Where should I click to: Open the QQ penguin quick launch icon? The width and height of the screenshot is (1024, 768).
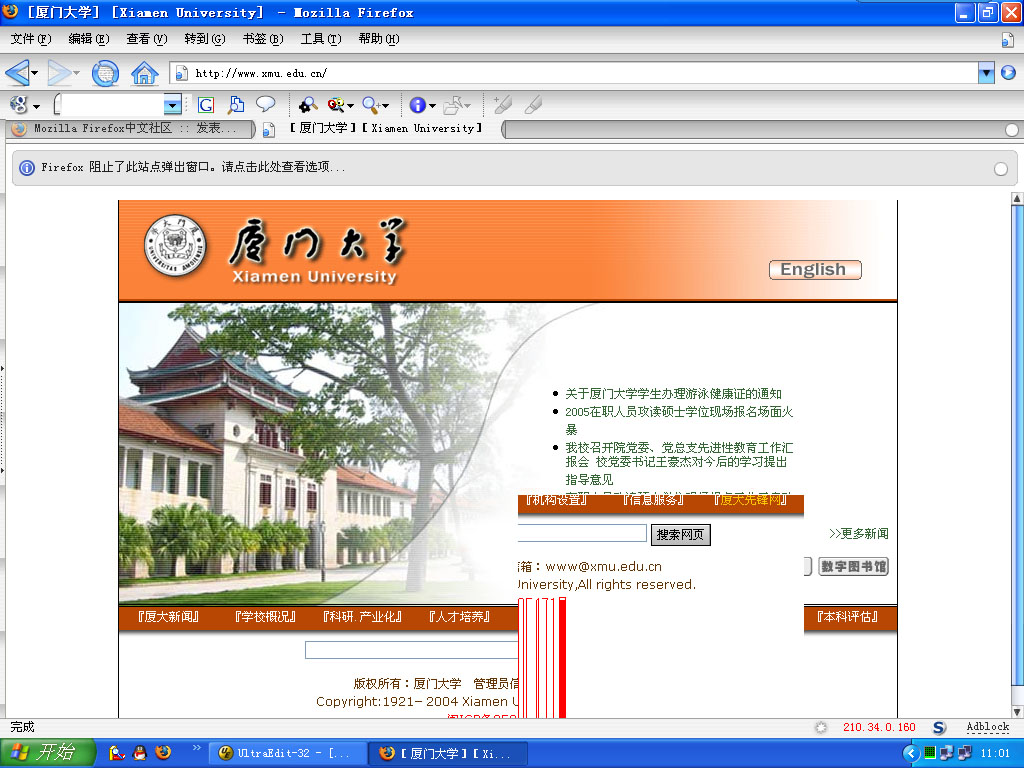pyautogui.click(x=140, y=753)
